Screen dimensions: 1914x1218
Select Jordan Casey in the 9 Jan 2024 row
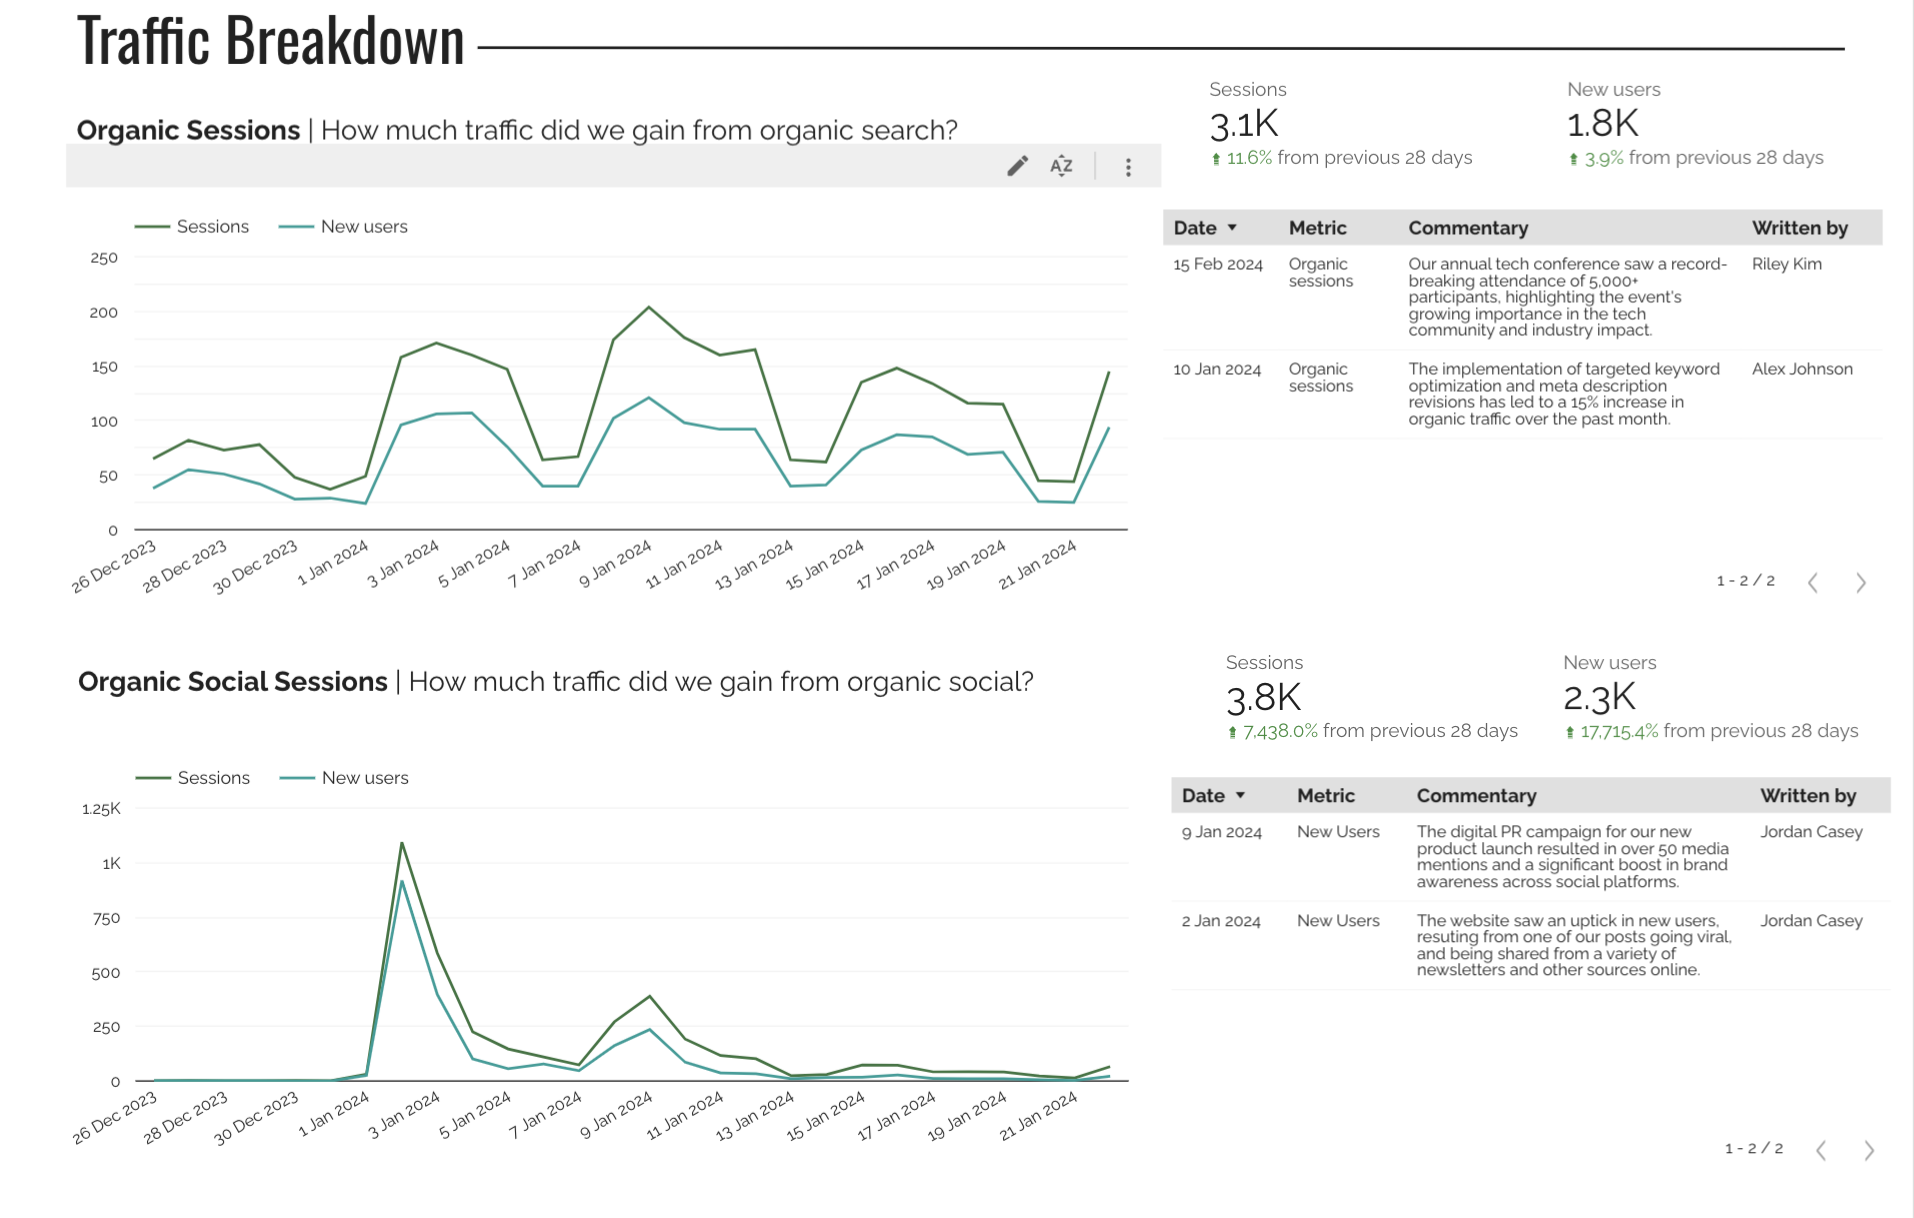(x=1811, y=832)
